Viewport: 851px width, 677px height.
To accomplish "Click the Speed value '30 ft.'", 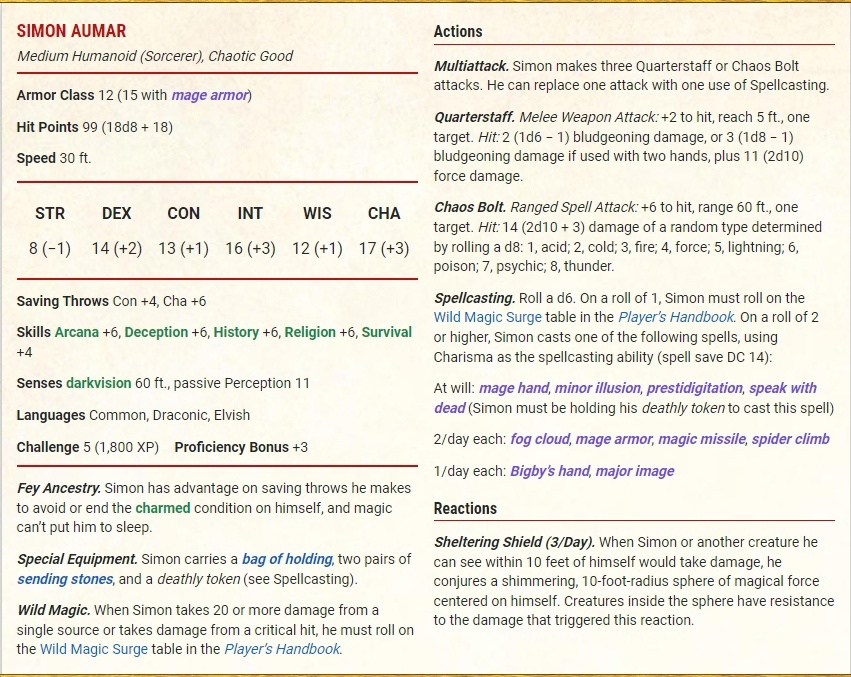I will pos(75,159).
